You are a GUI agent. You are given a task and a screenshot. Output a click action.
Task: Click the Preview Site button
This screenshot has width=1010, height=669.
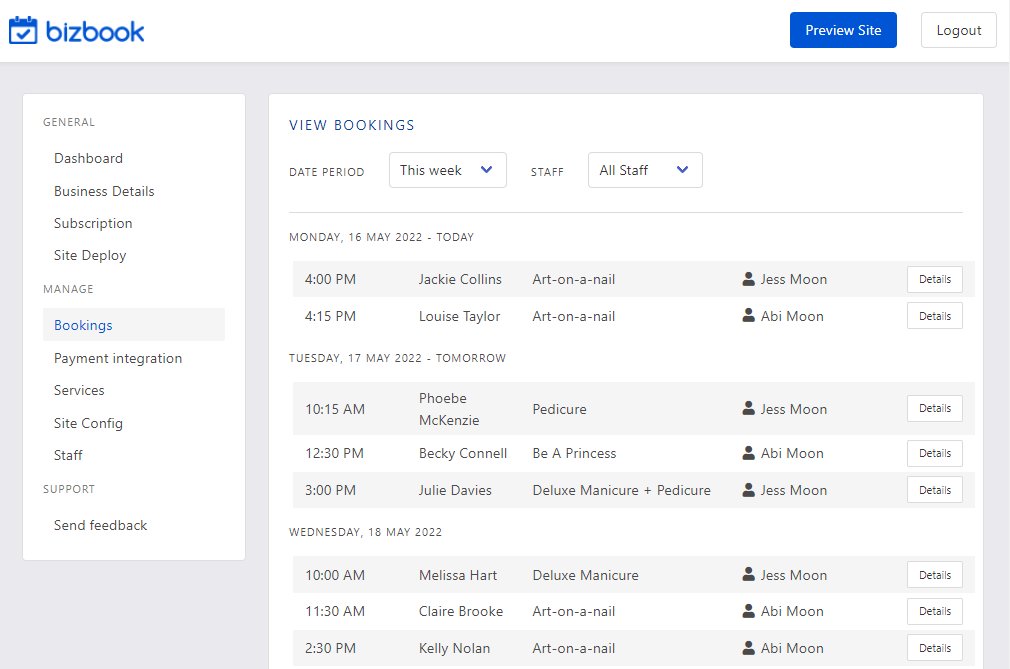coord(843,30)
